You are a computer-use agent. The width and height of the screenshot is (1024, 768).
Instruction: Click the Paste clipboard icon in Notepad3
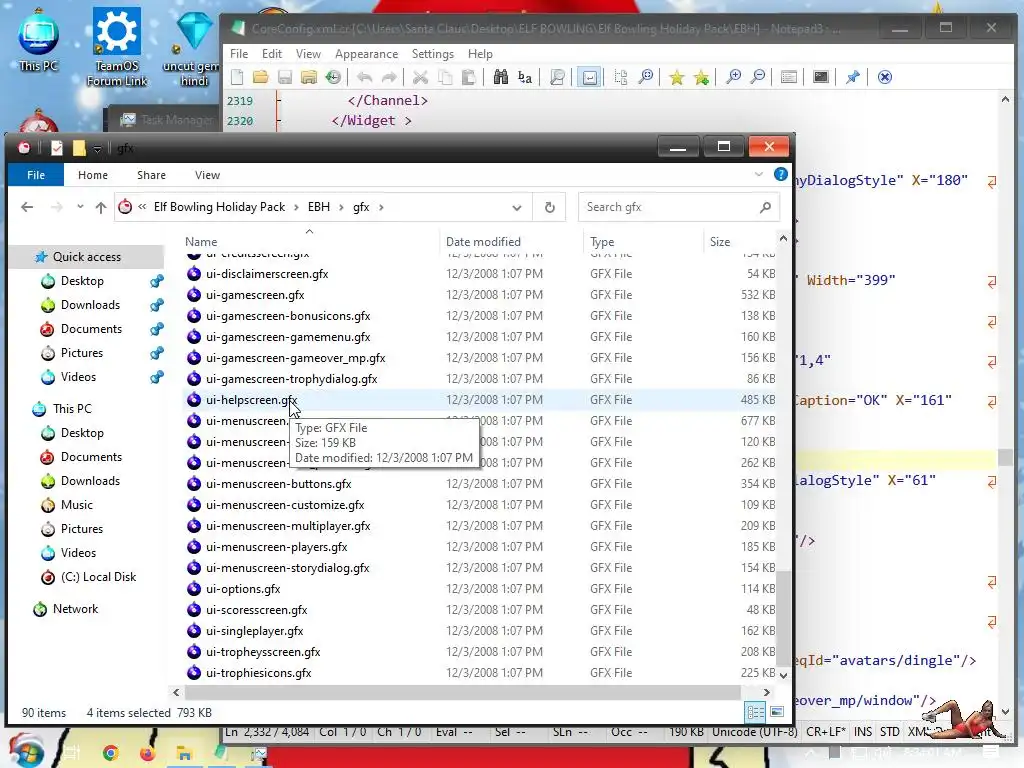(x=468, y=77)
